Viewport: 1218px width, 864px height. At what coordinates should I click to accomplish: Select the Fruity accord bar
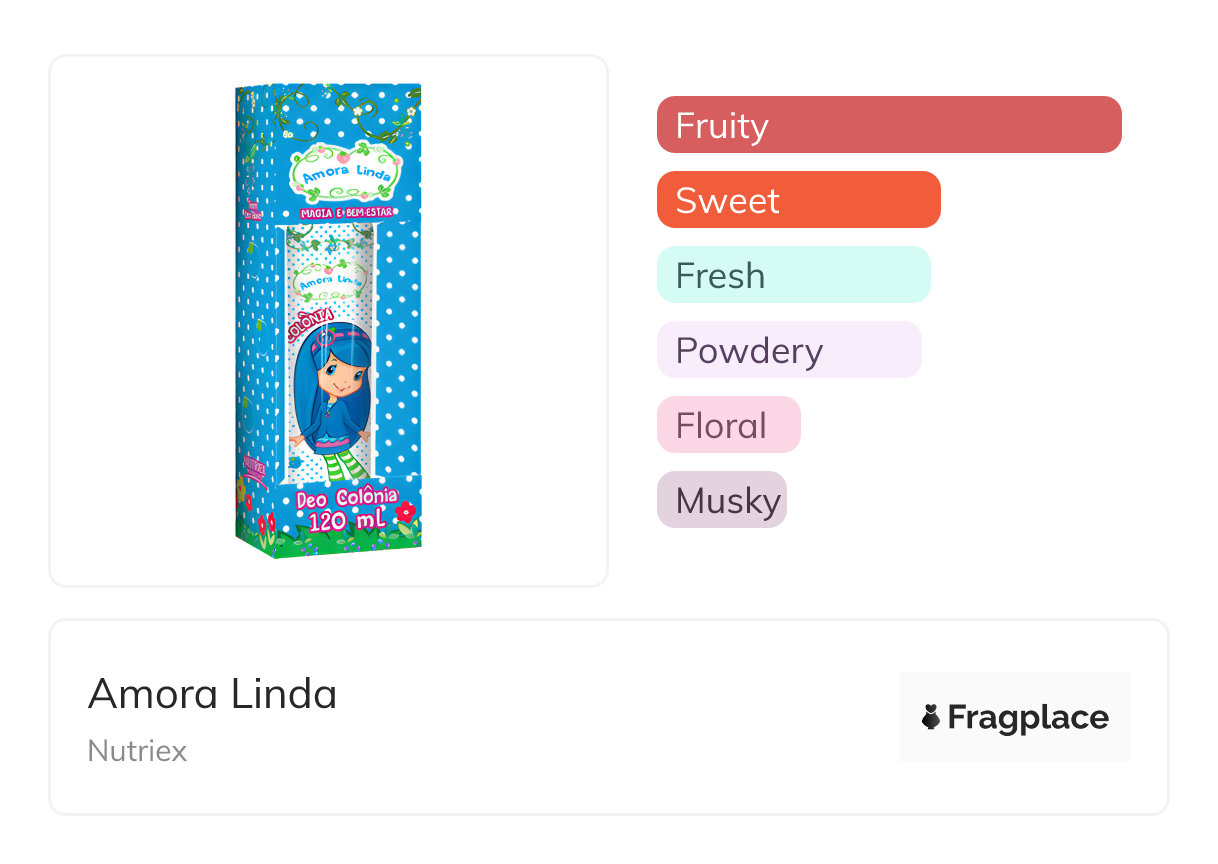[x=888, y=125]
